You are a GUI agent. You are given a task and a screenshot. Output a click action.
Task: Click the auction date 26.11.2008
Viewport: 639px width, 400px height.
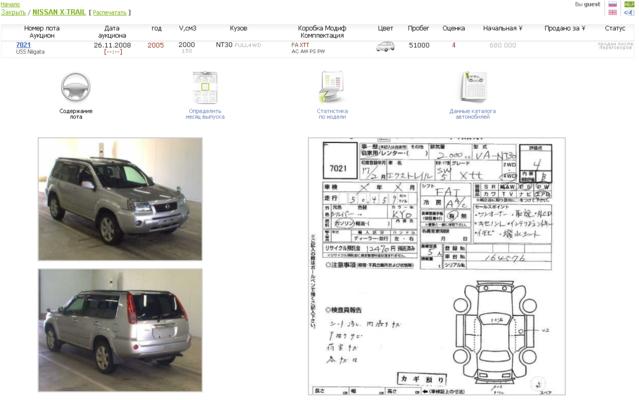click(112, 45)
